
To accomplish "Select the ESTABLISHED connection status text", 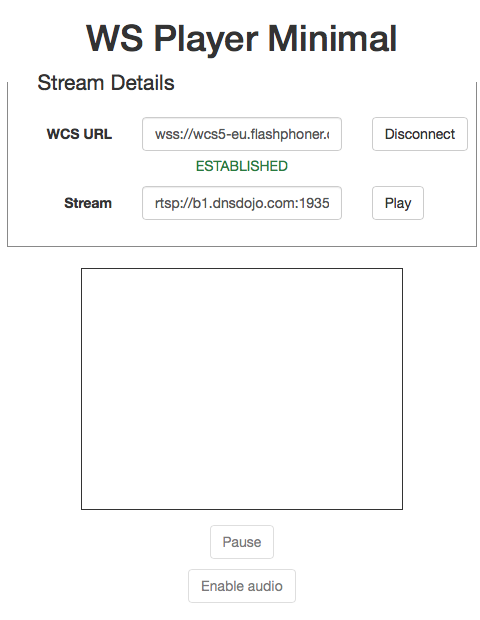I will [x=242, y=166].
